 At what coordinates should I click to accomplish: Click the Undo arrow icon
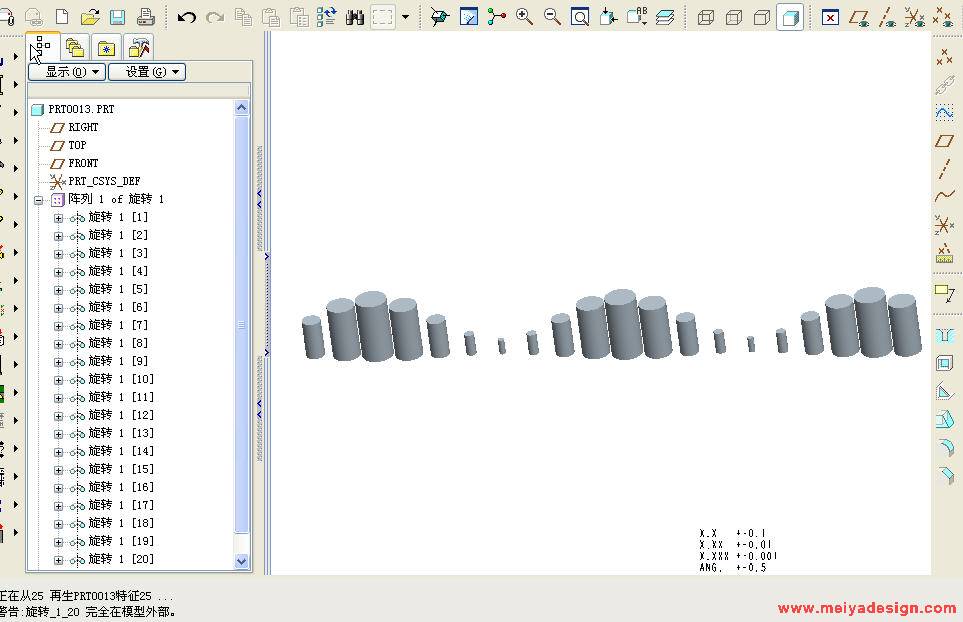[x=186, y=17]
